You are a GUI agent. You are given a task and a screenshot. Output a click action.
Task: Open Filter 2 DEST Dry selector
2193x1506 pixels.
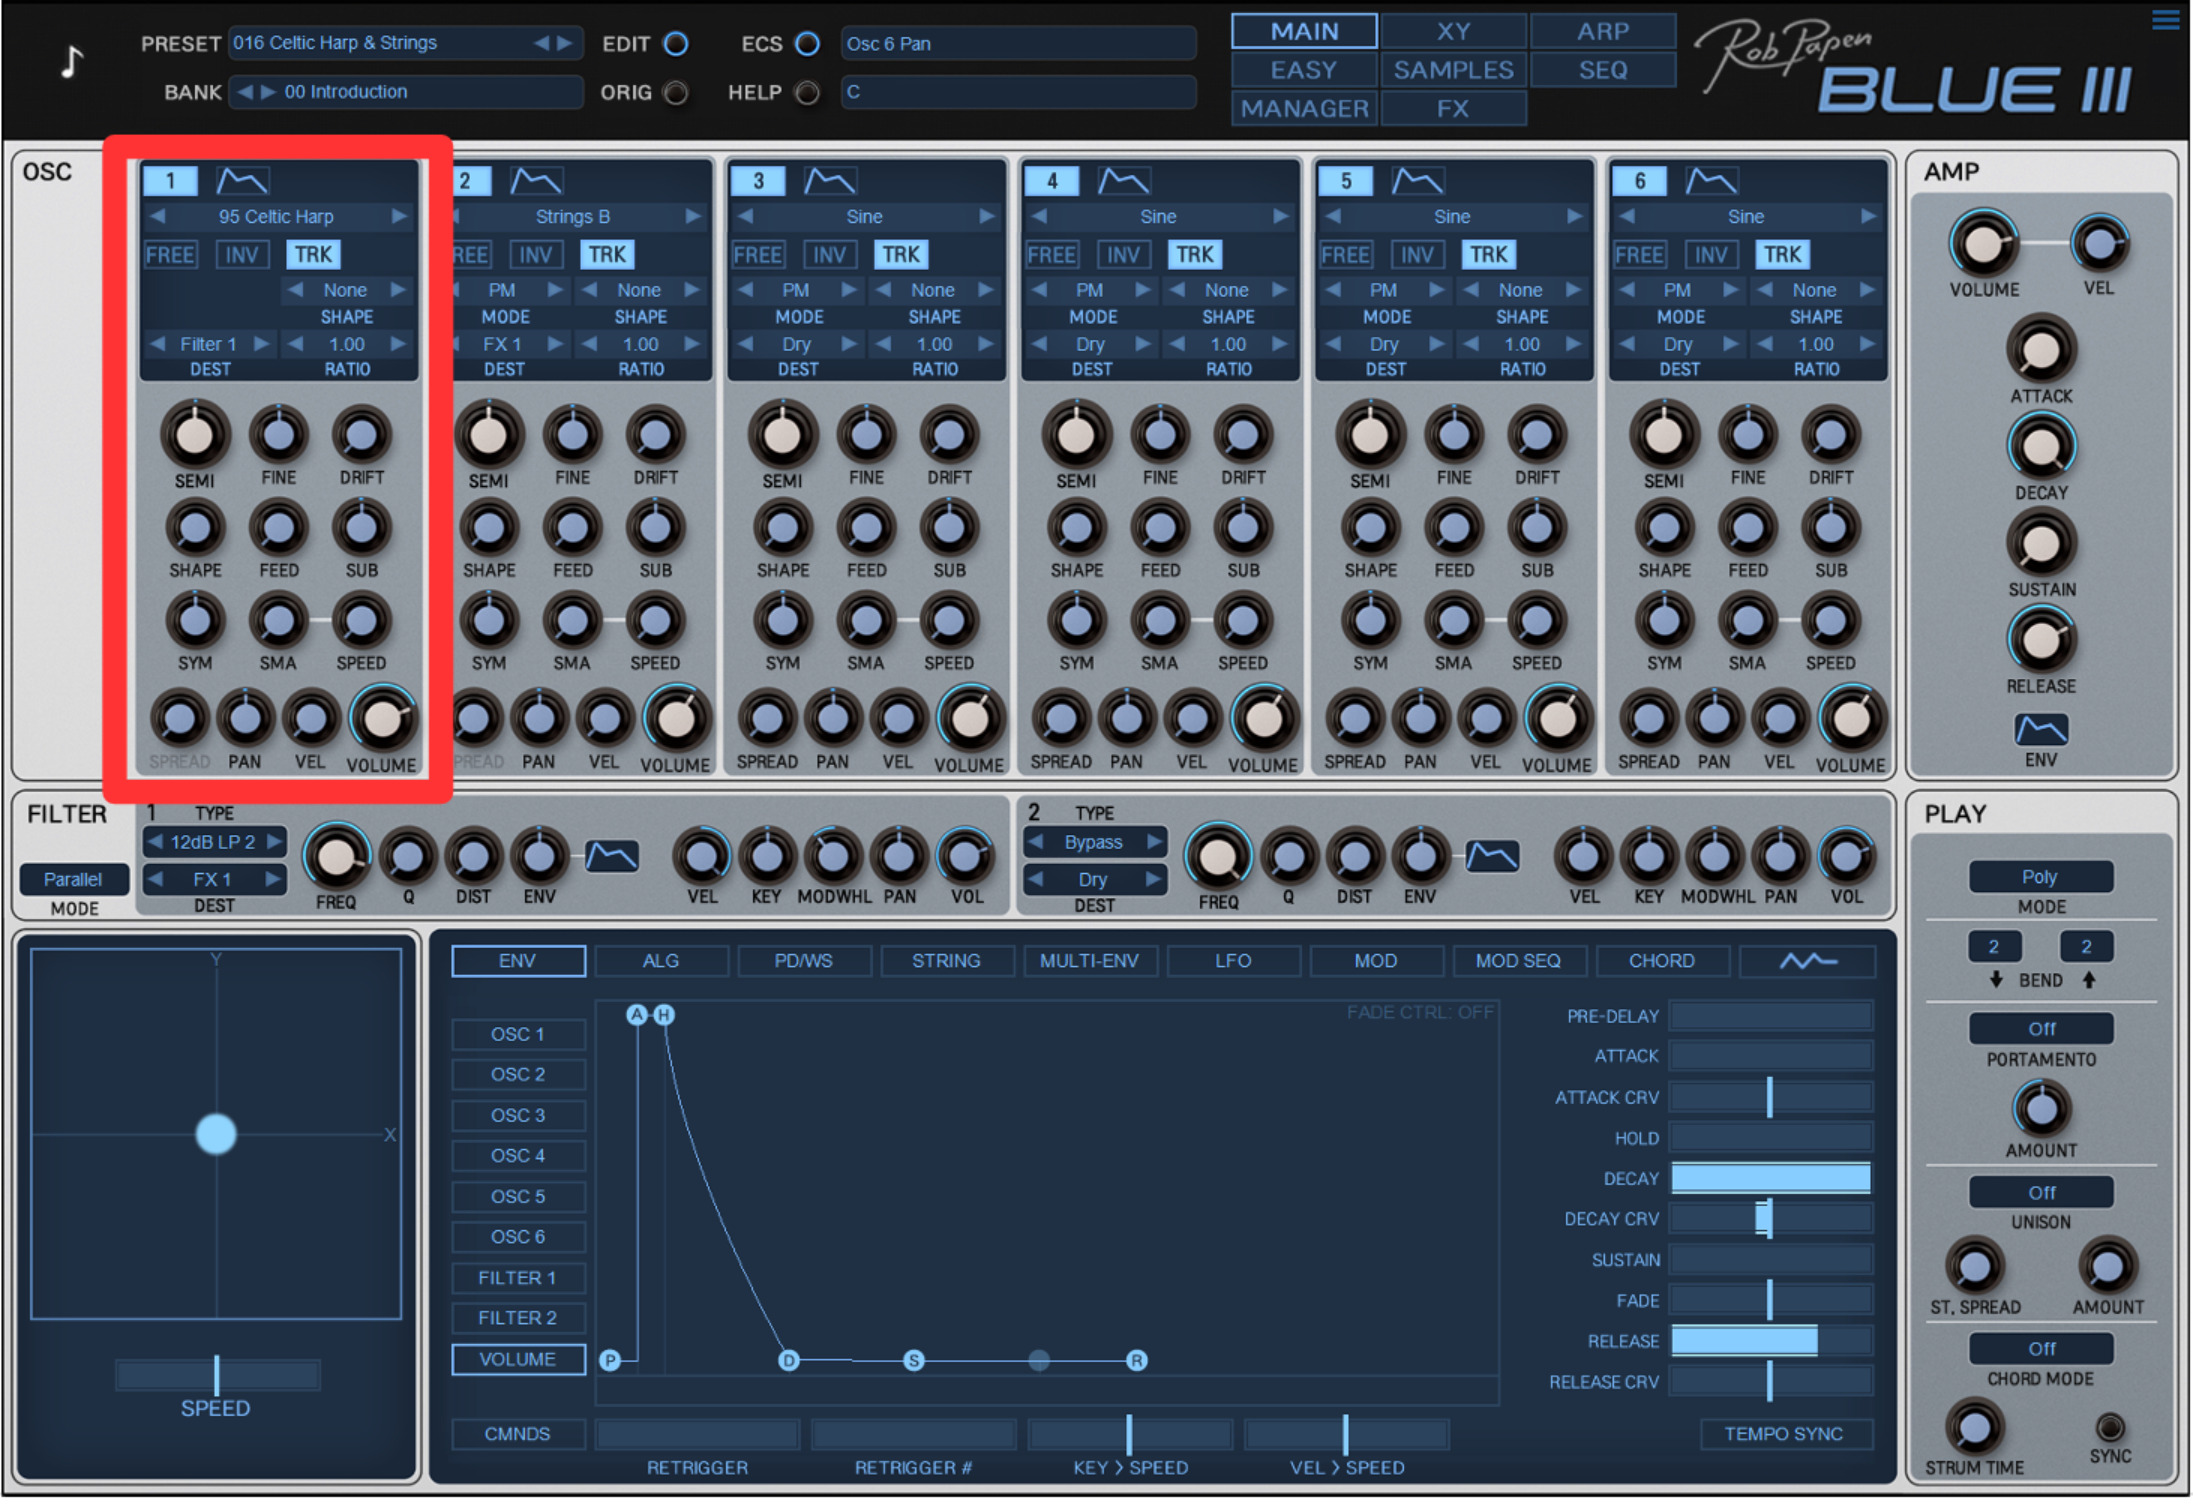1094,880
